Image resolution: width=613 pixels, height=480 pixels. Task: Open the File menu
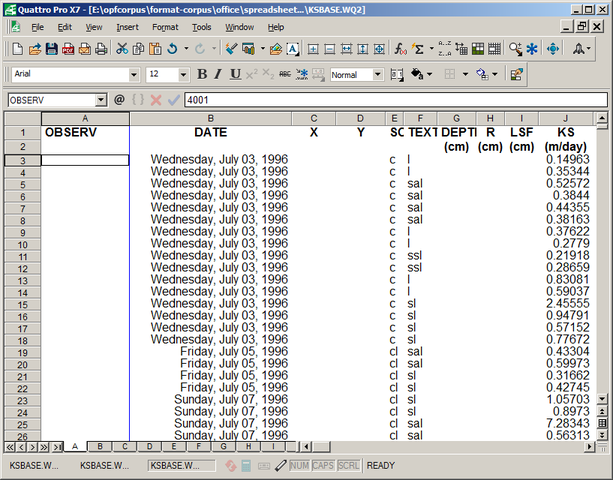pos(38,27)
